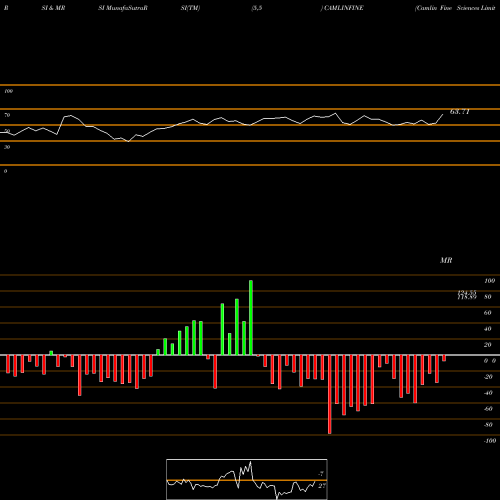
Task: Click the RSI axis label 70
Action: (7, 115)
